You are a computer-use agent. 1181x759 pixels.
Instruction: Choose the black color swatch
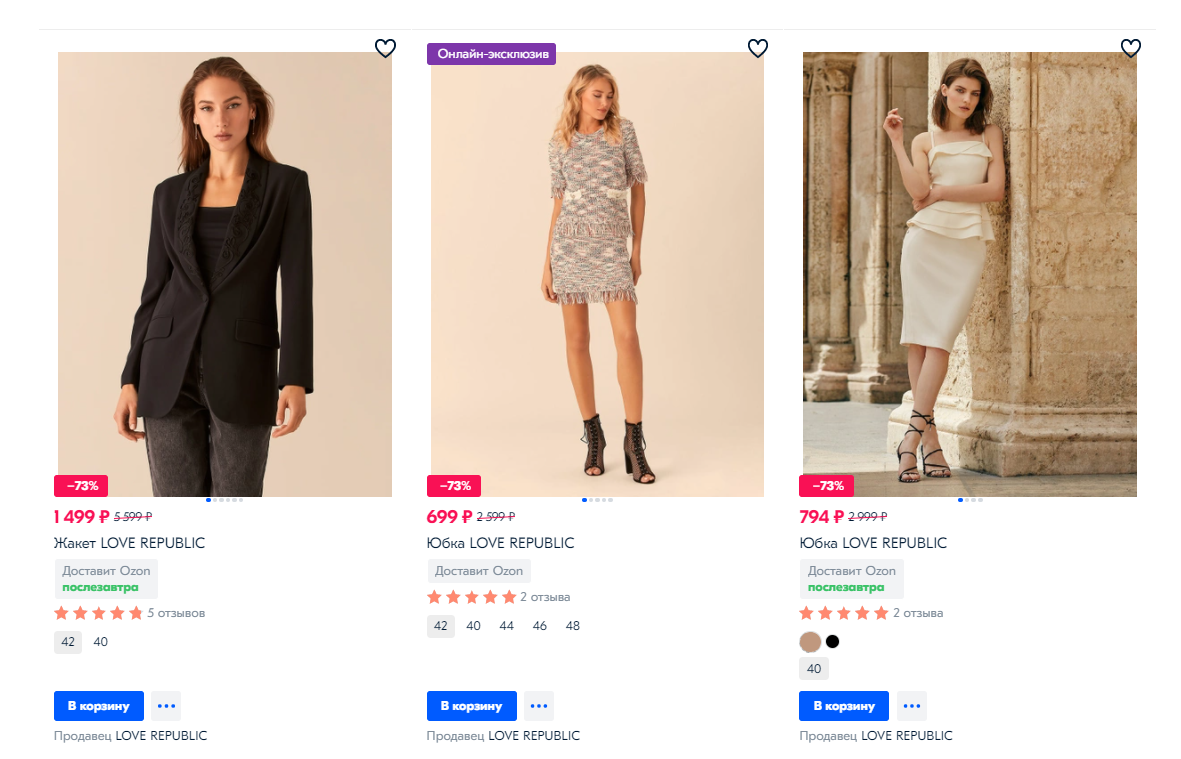click(832, 642)
